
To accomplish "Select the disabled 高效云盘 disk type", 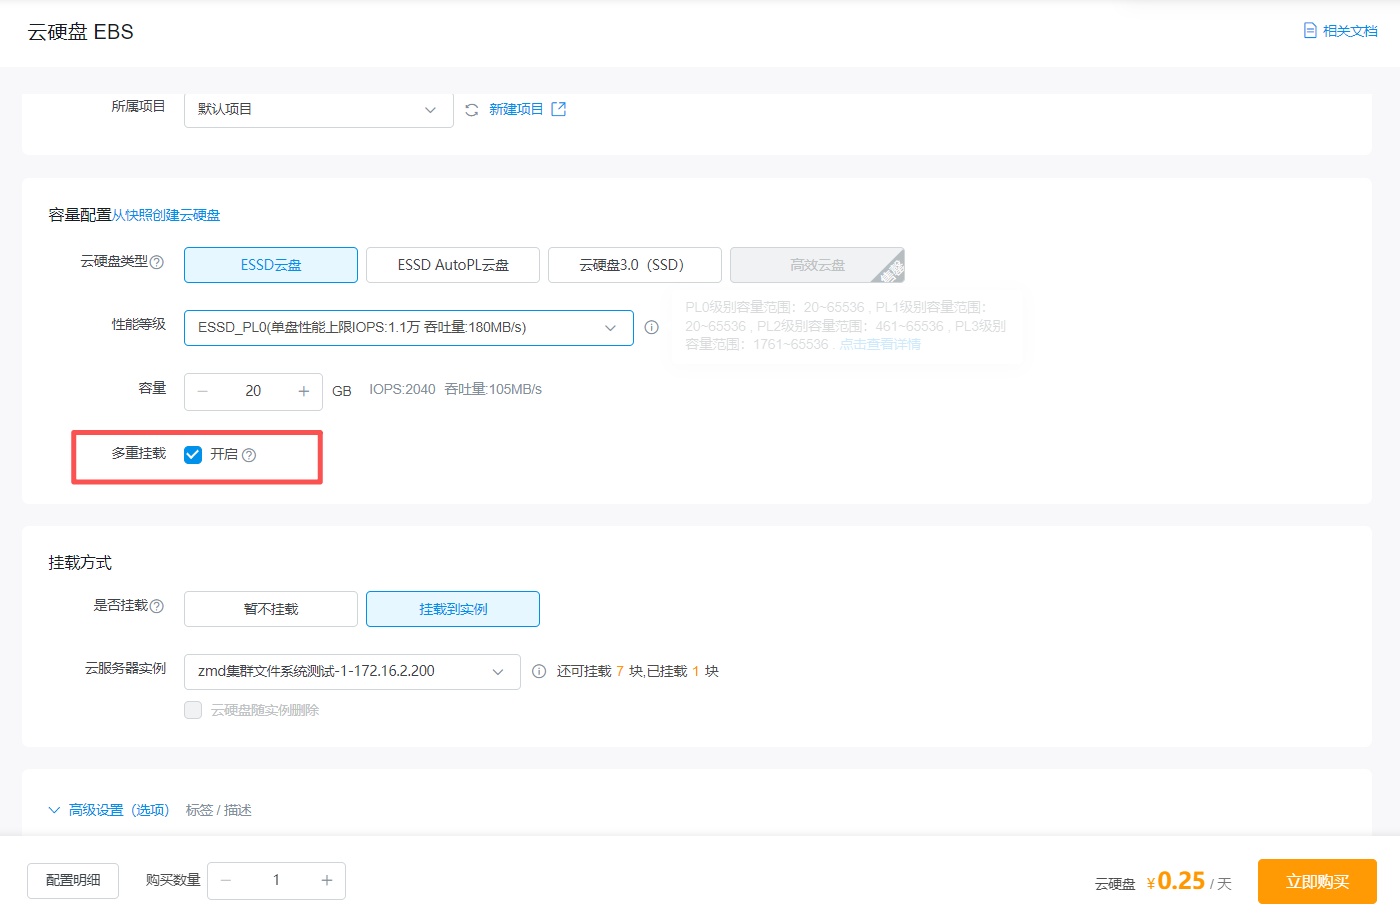I will coord(817,265).
